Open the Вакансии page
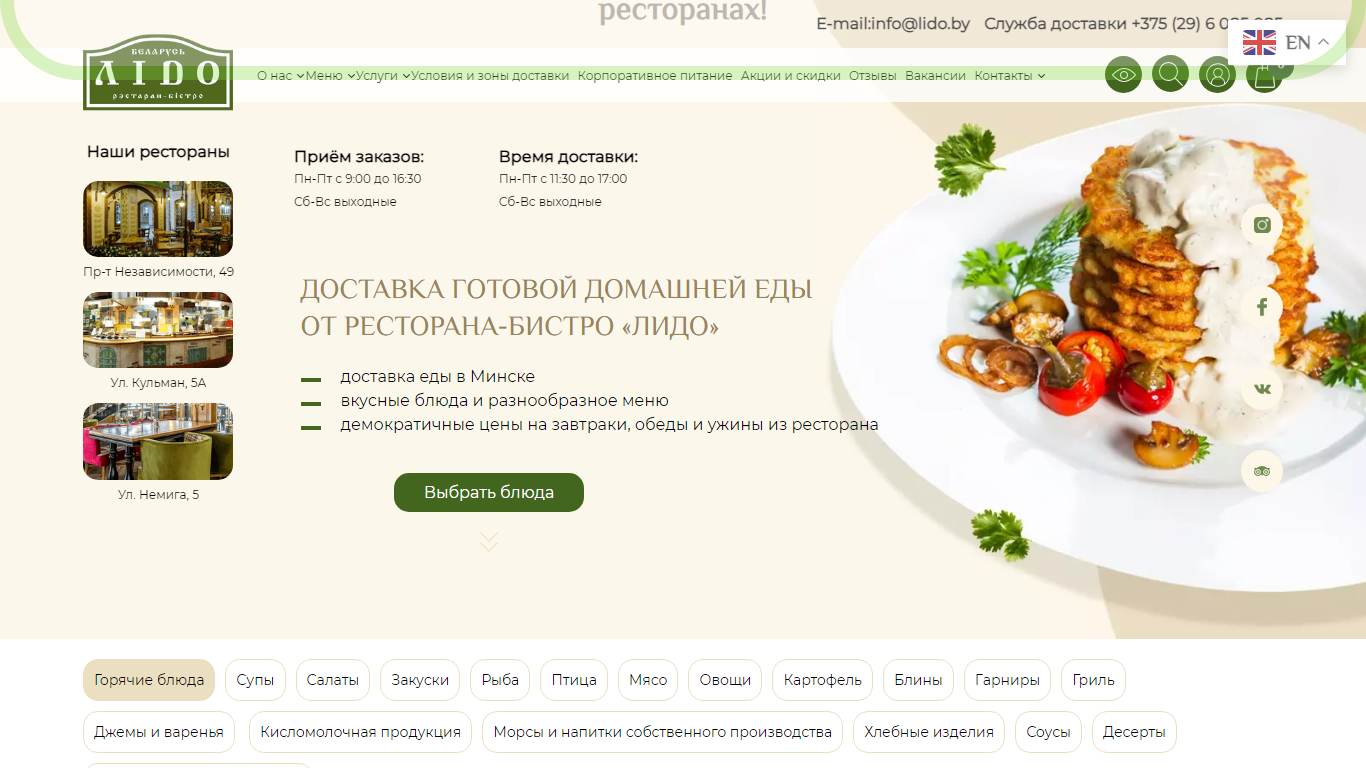The height and width of the screenshot is (768, 1366). 936,76
